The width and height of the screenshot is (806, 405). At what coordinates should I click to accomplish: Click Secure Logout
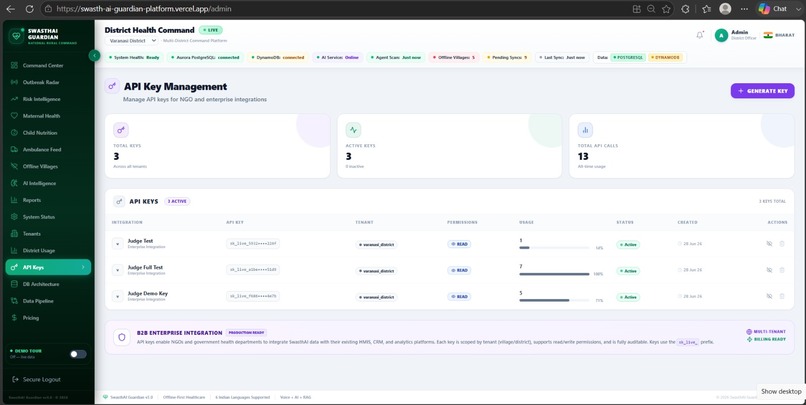coord(36,379)
